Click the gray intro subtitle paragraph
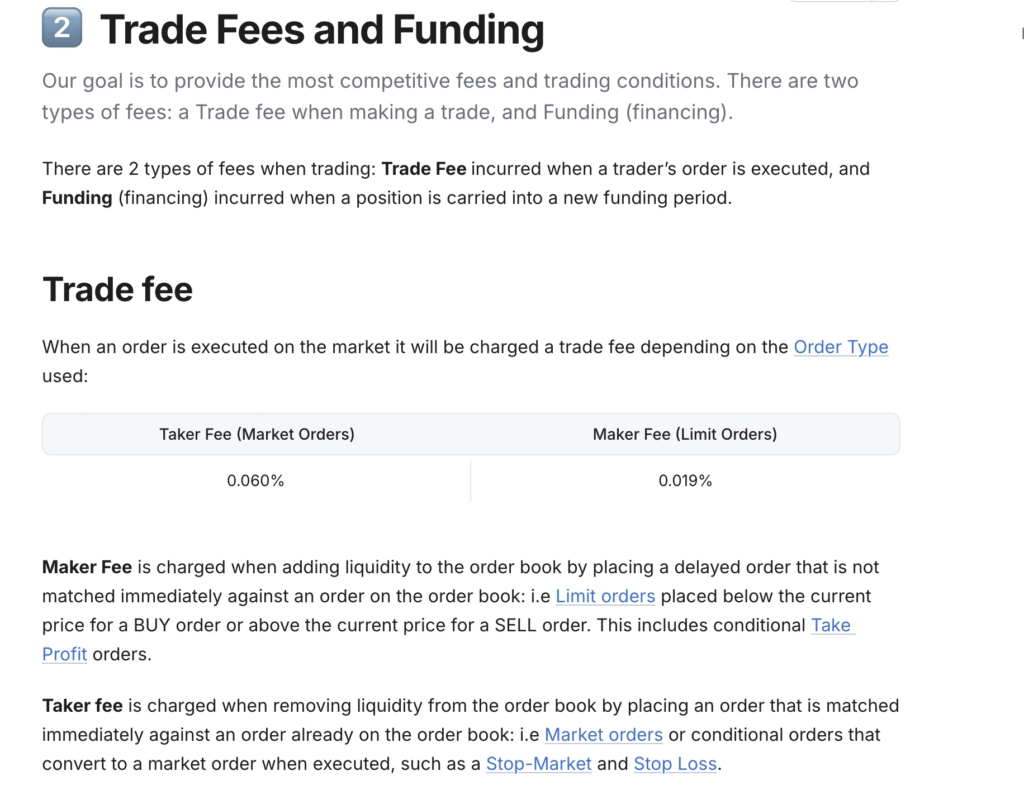This screenshot has height=790, width=1024. point(450,96)
